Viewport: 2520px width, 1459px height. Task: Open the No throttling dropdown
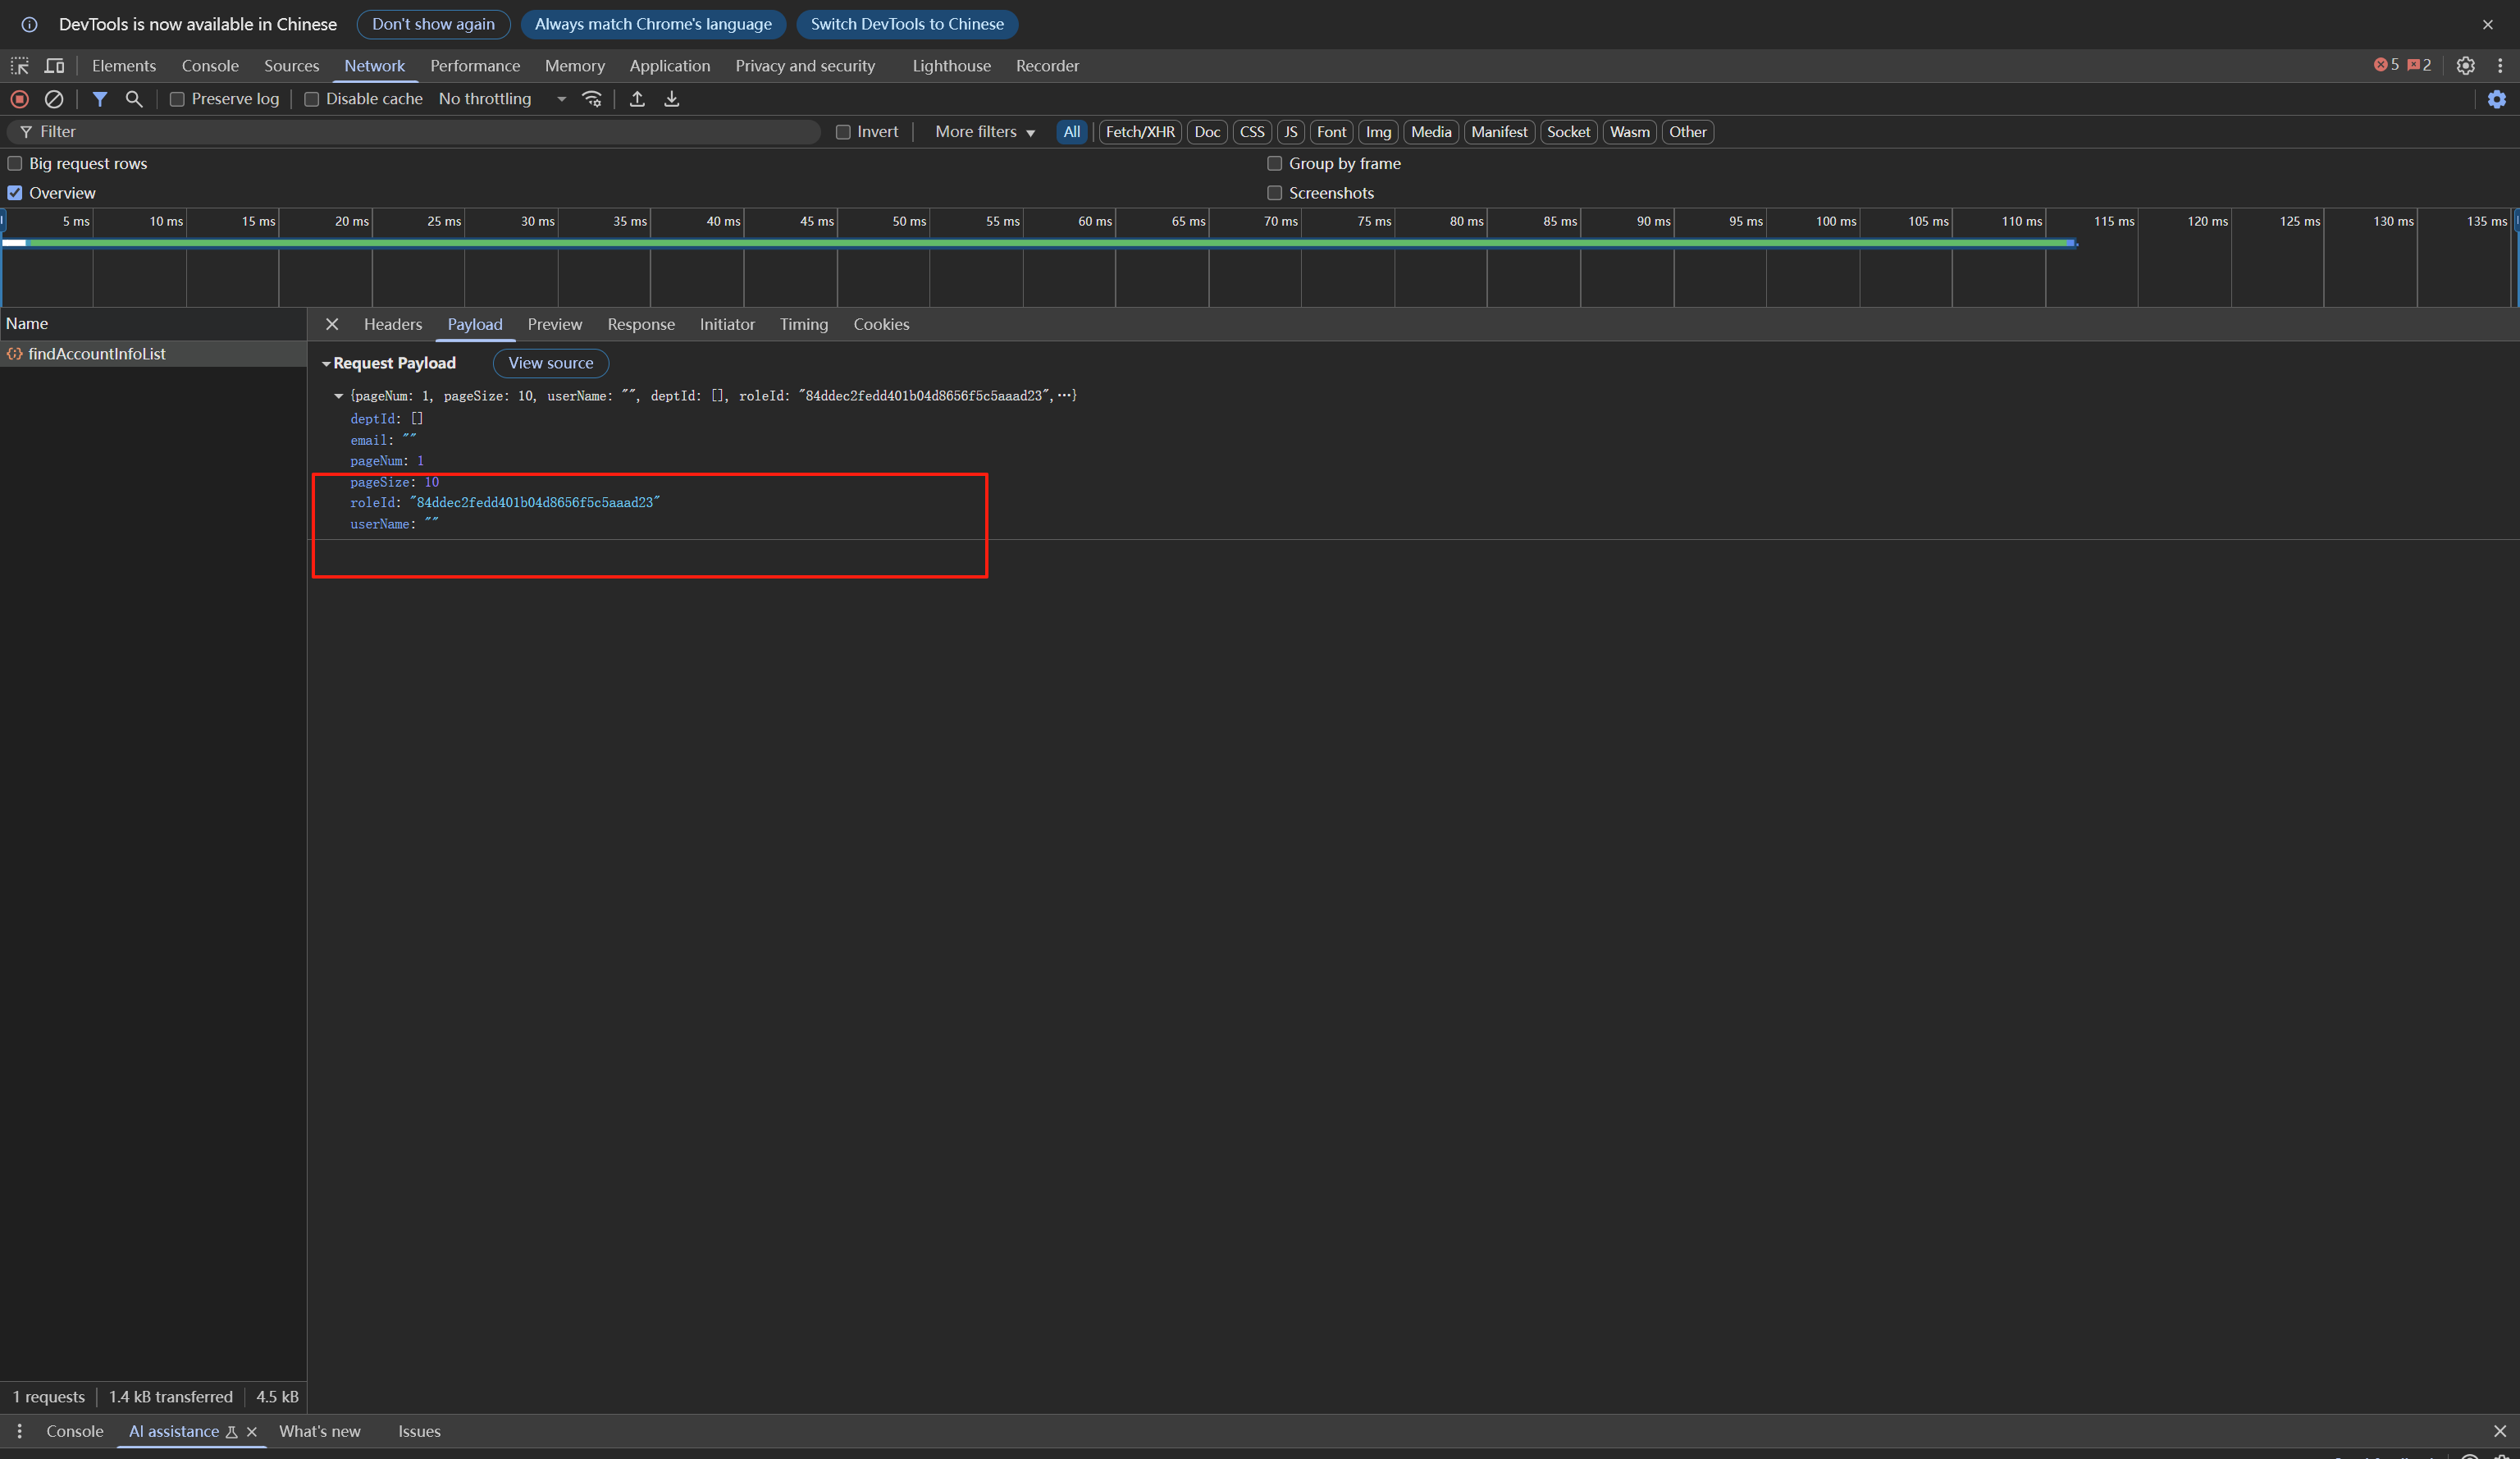coord(502,99)
